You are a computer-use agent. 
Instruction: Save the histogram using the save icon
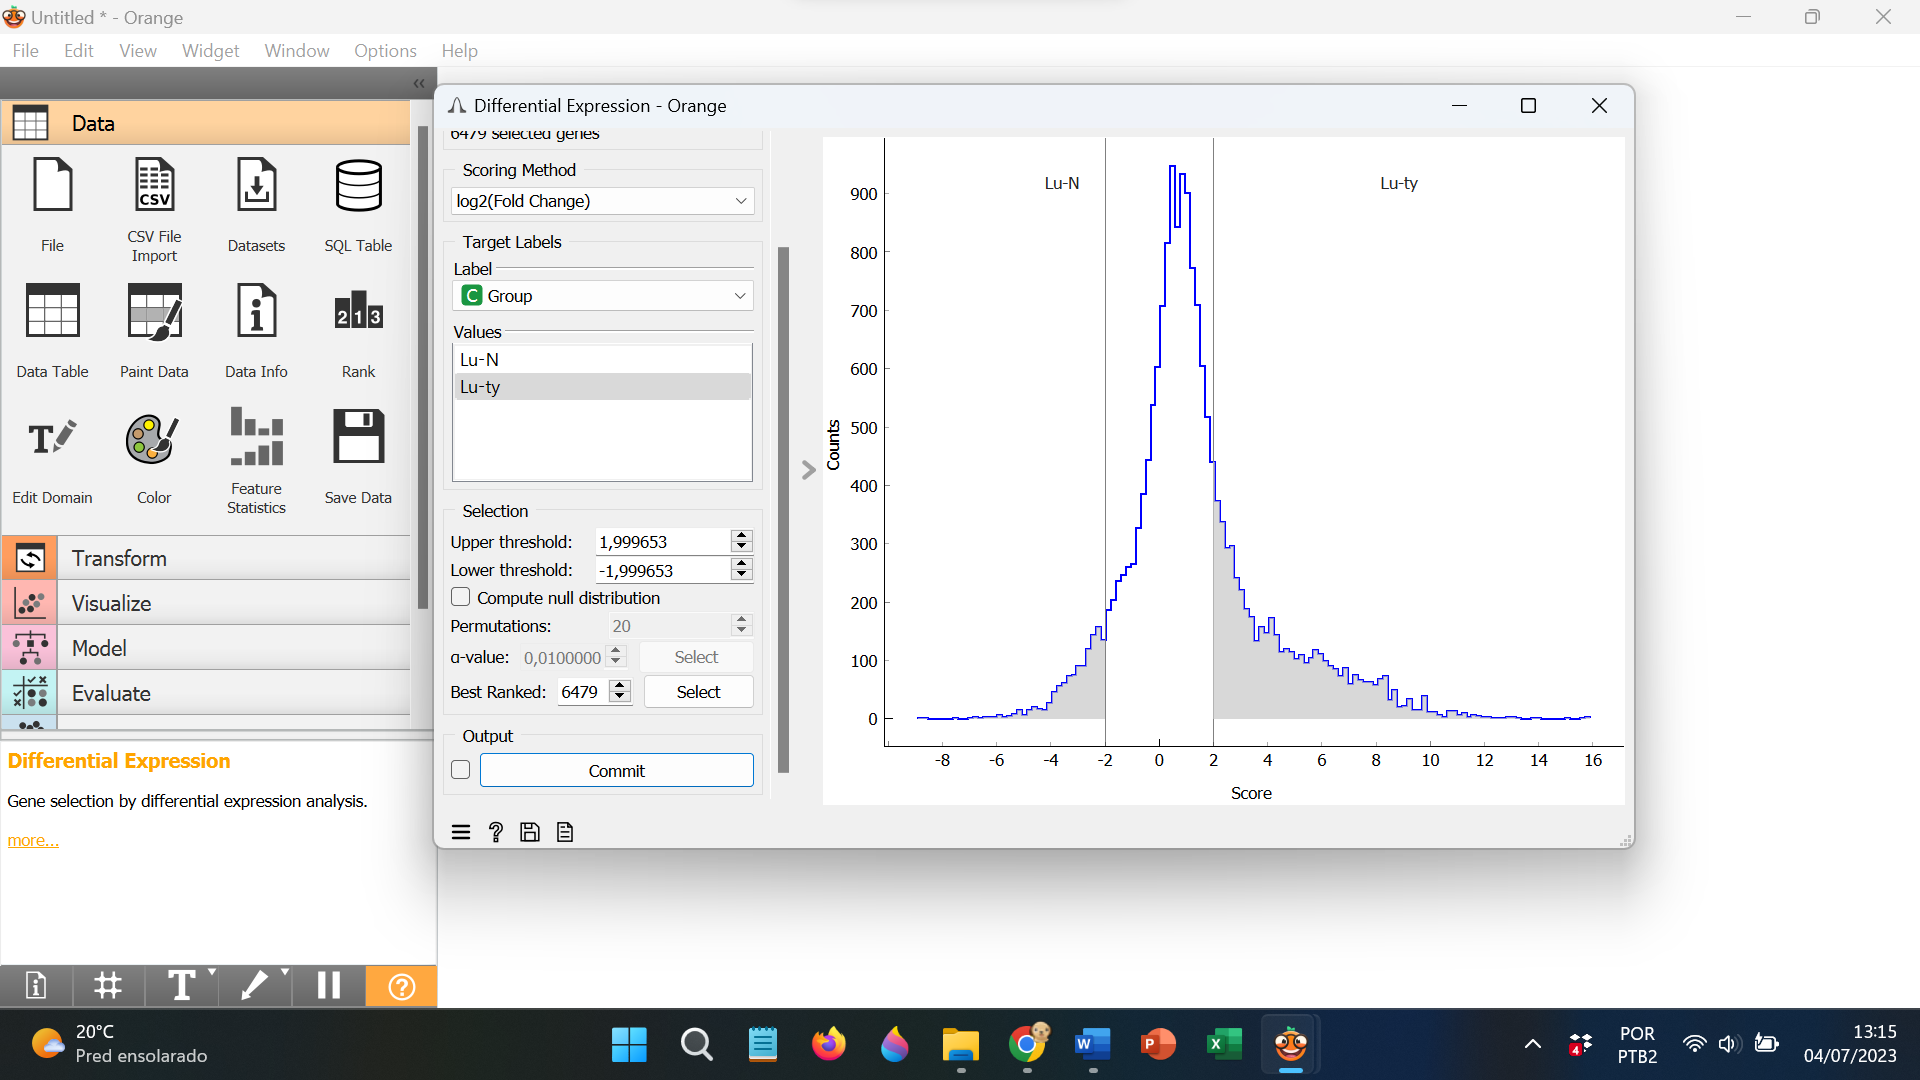pos(529,831)
